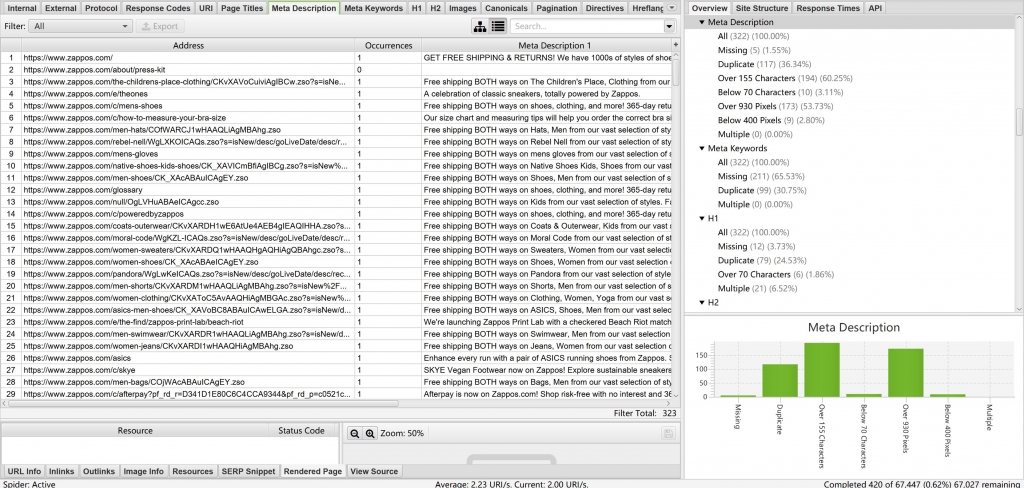The height and width of the screenshot is (488, 1024).
Task: Click the table horizontal scrollbar
Action: (202, 404)
